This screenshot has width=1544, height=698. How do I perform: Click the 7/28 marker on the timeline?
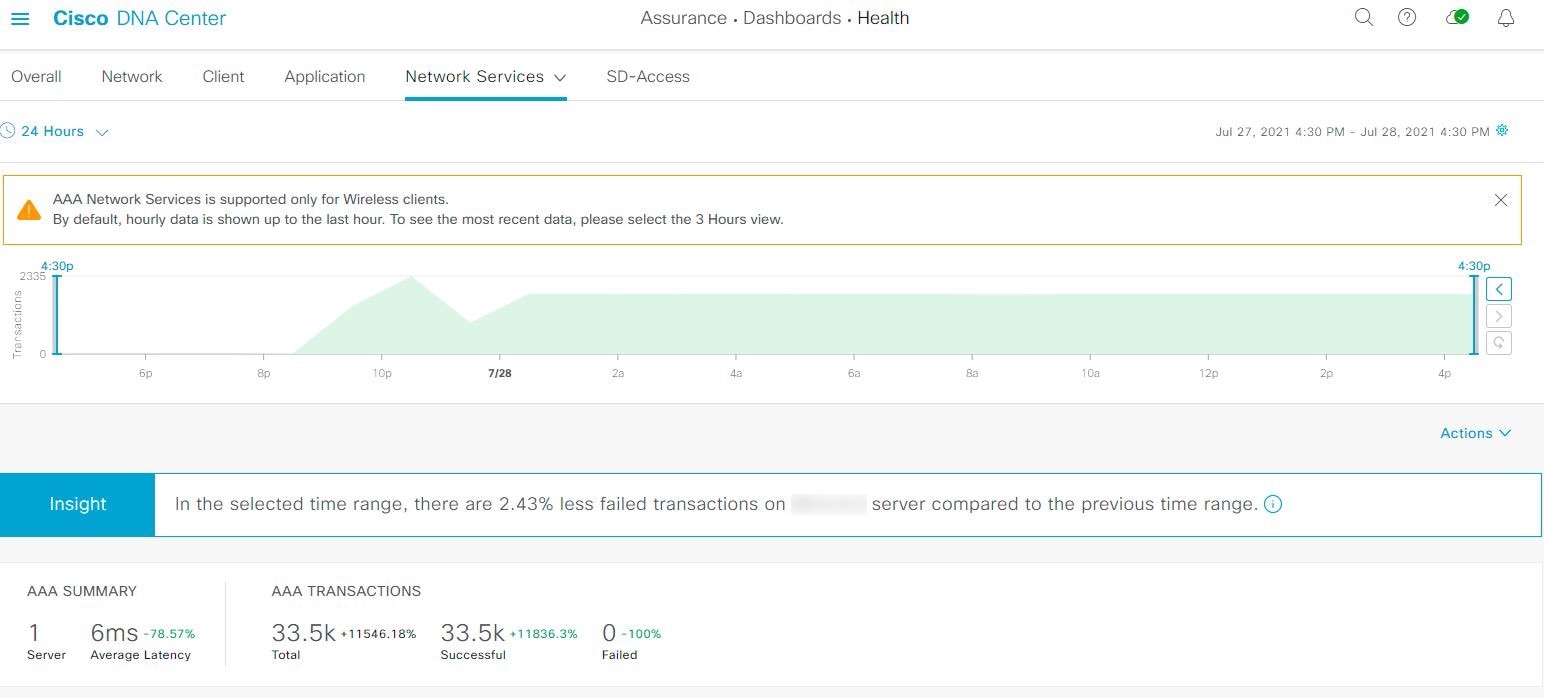pos(499,373)
